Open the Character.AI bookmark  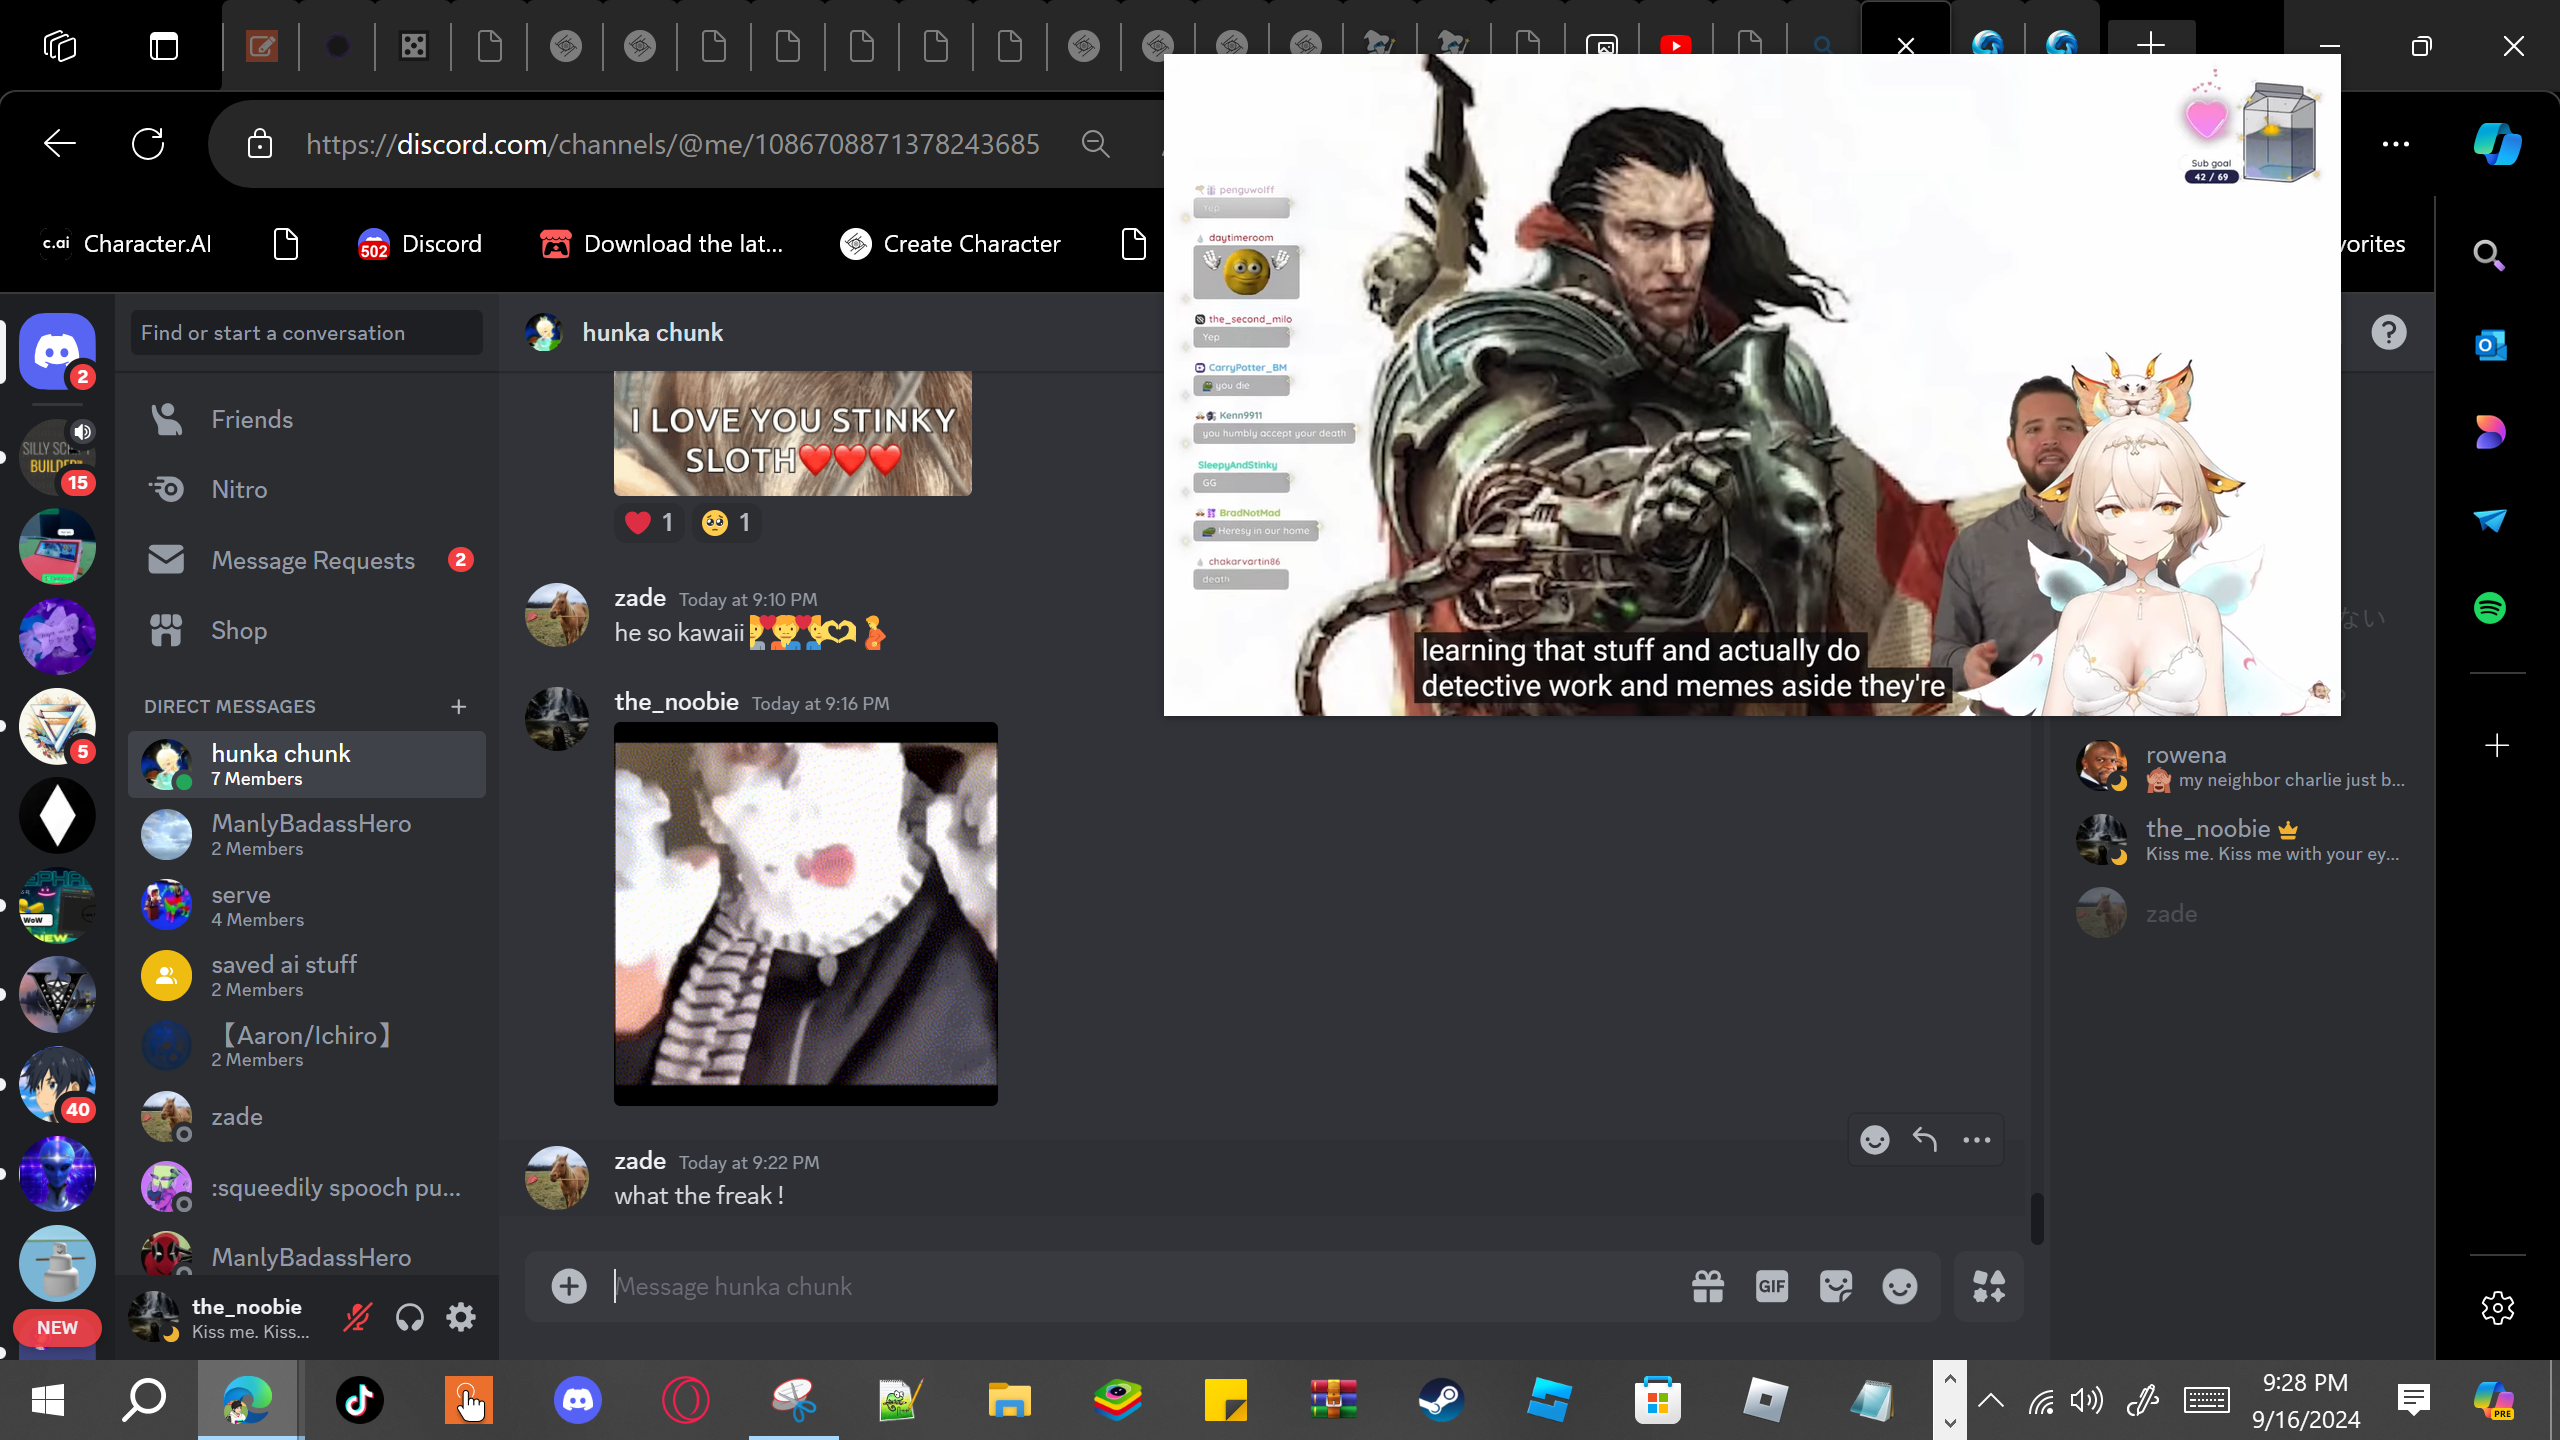pos(126,244)
